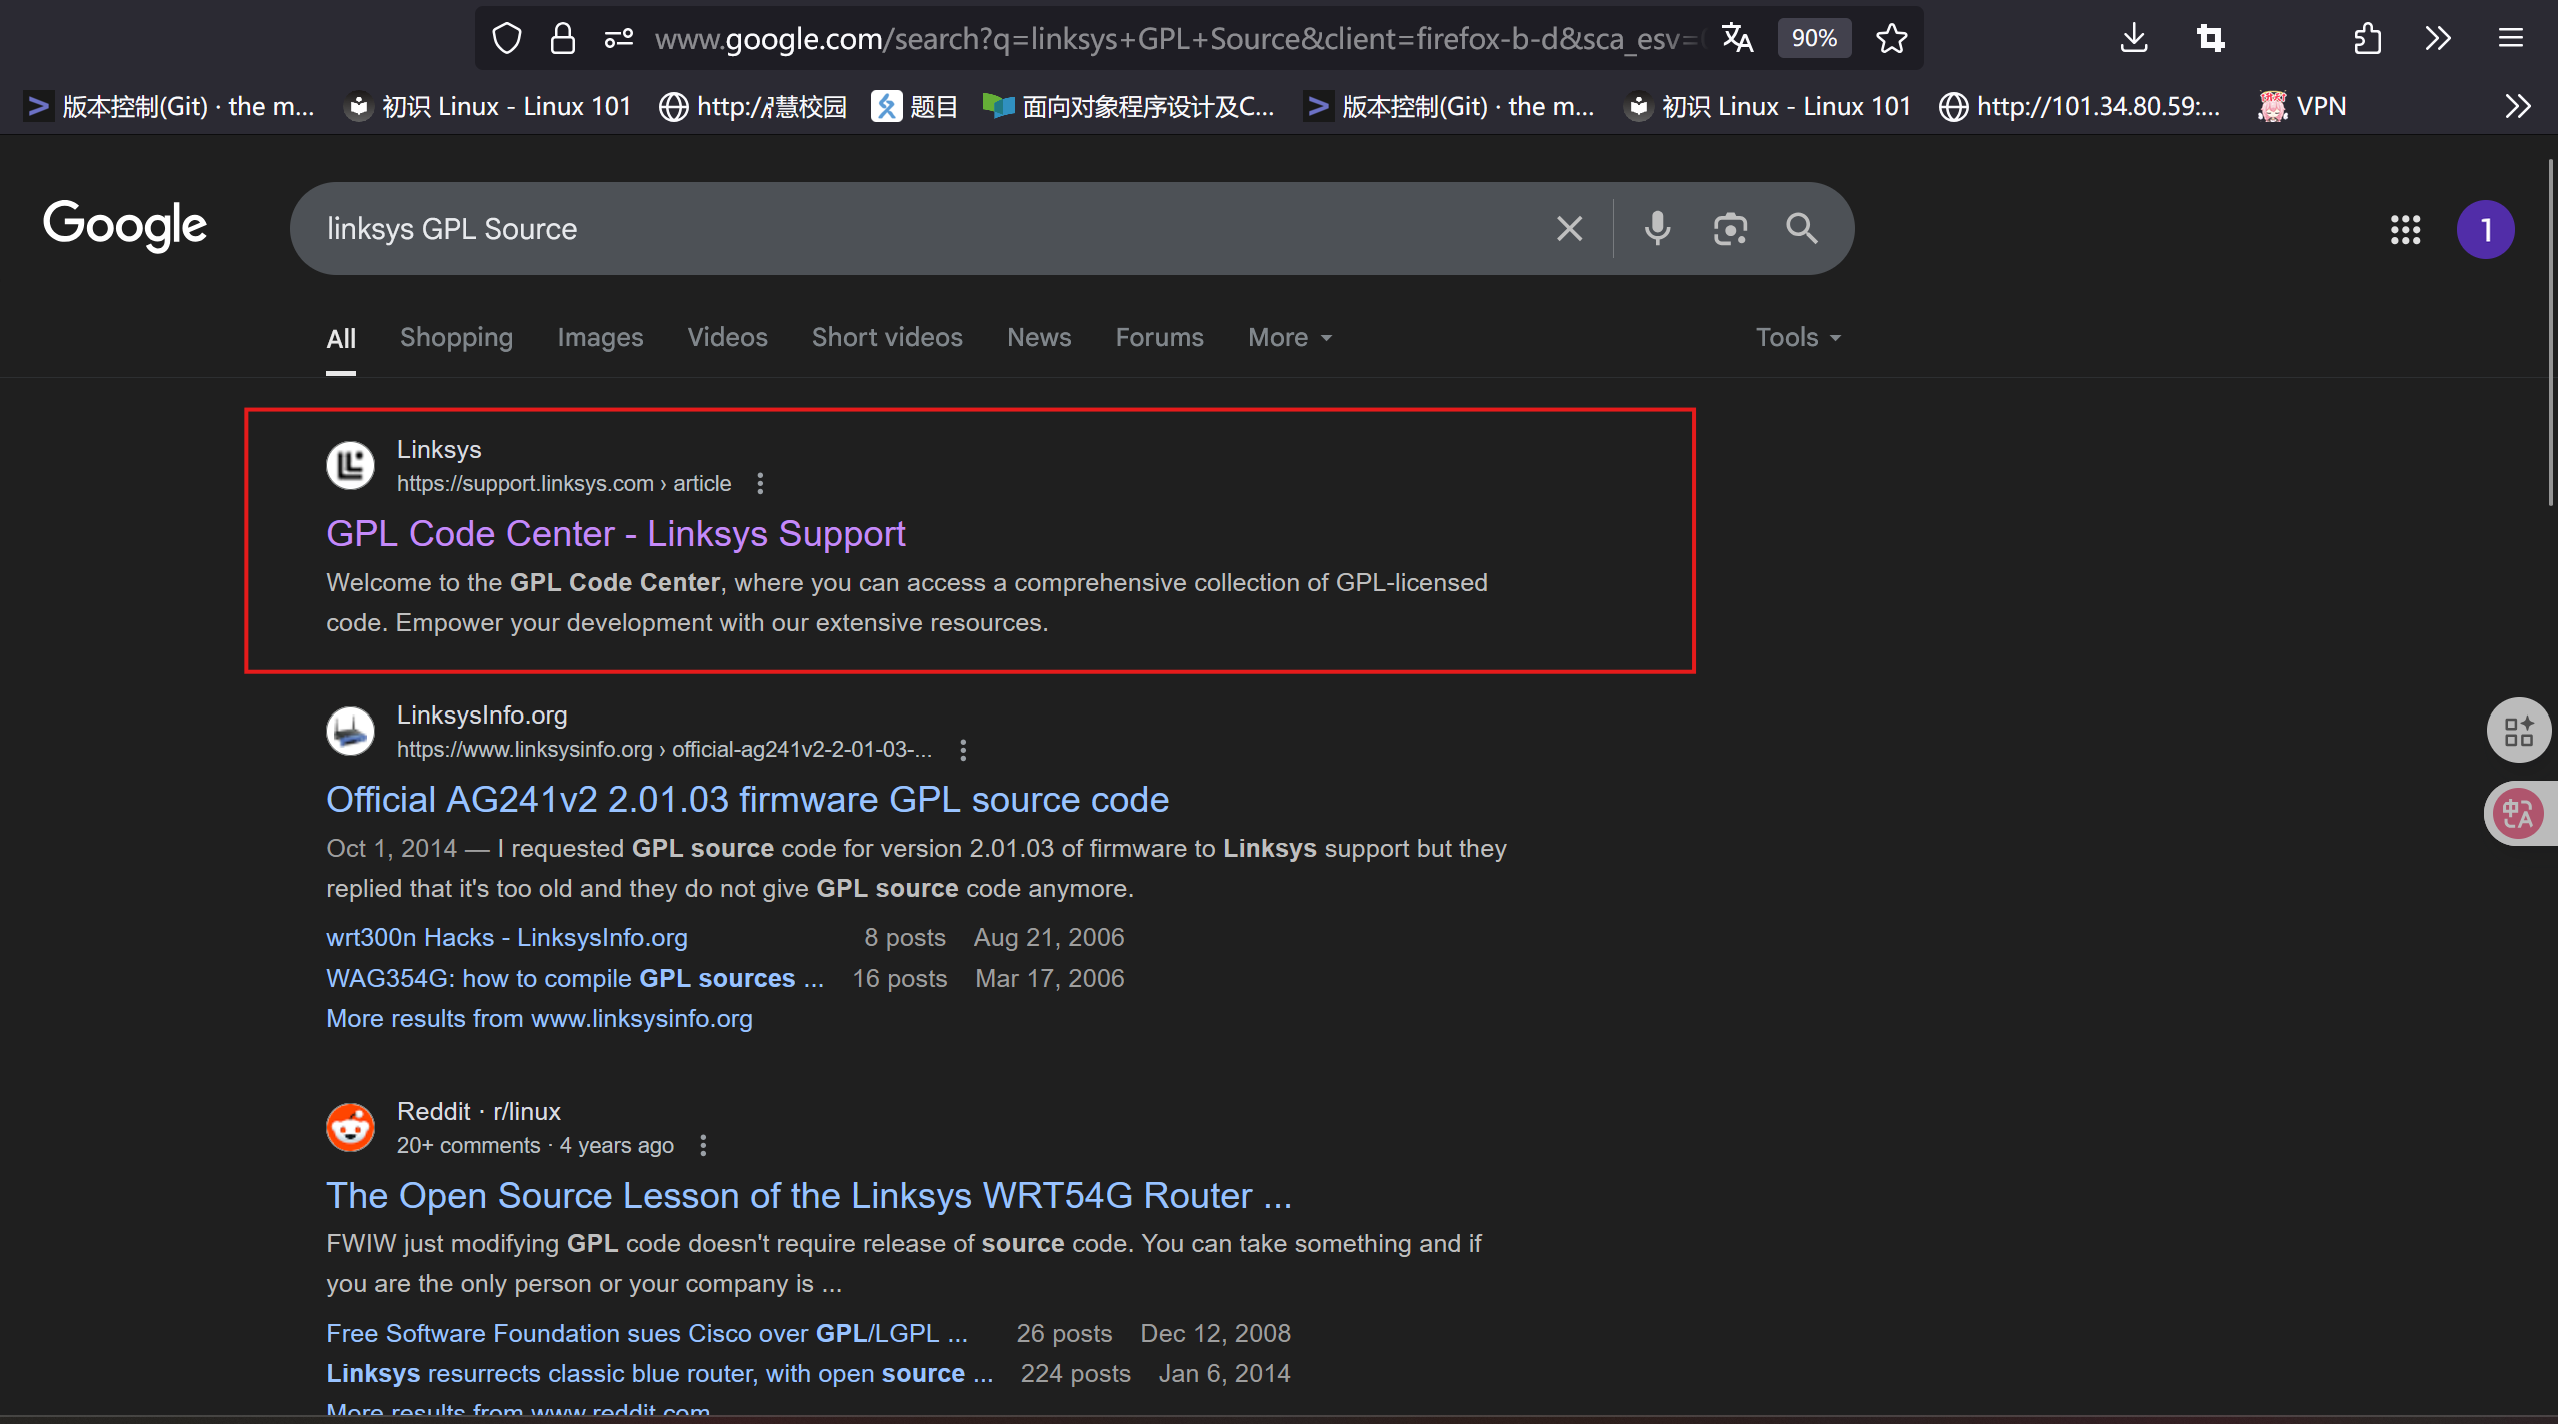
Task: Open the http://101.34.80.59 bookmark
Action: click(x=2079, y=106)
